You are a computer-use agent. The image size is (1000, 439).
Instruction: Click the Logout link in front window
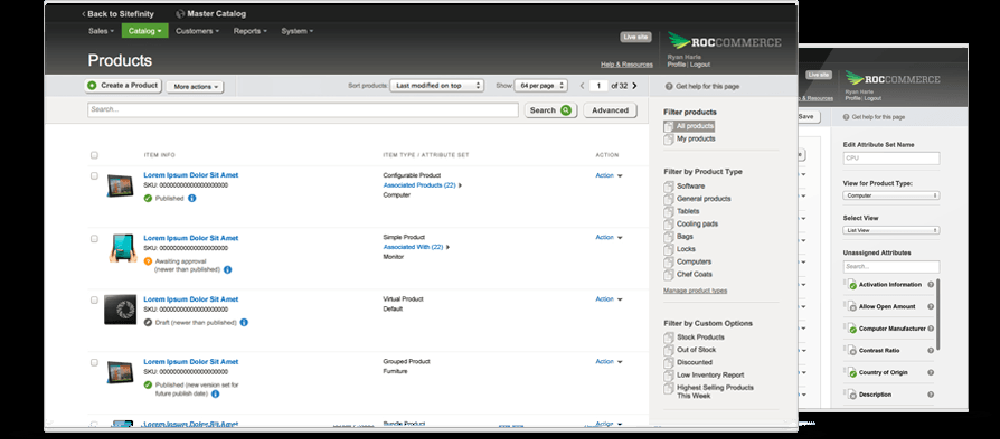[701, 64]
